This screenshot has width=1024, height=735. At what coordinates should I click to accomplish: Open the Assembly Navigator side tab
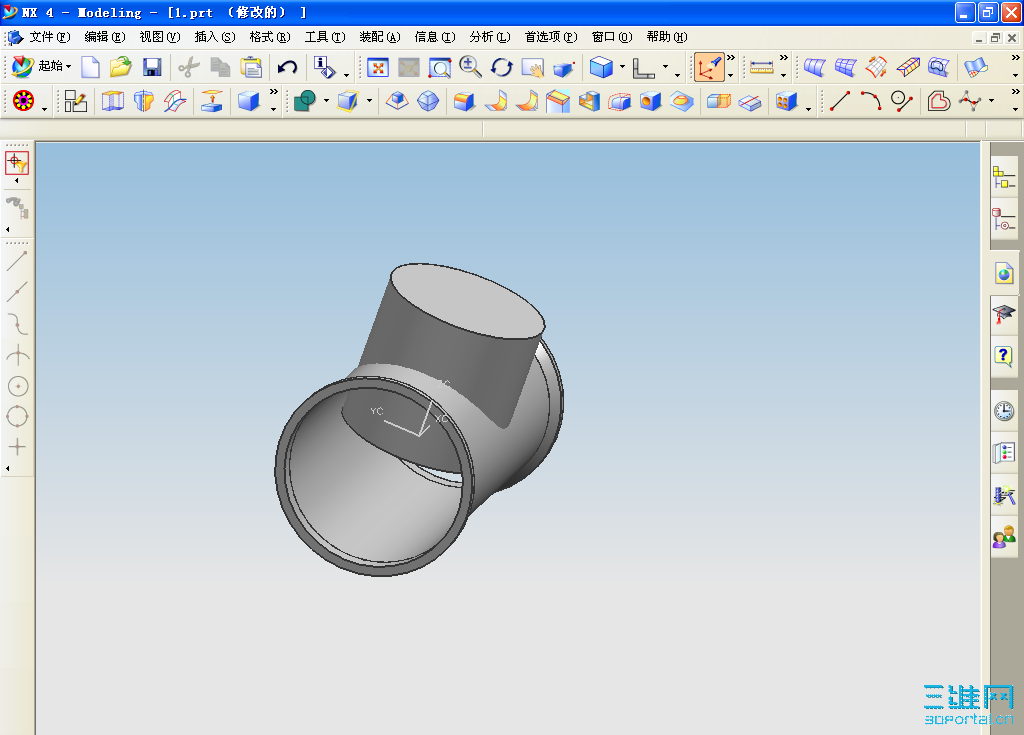[1004, 177]
